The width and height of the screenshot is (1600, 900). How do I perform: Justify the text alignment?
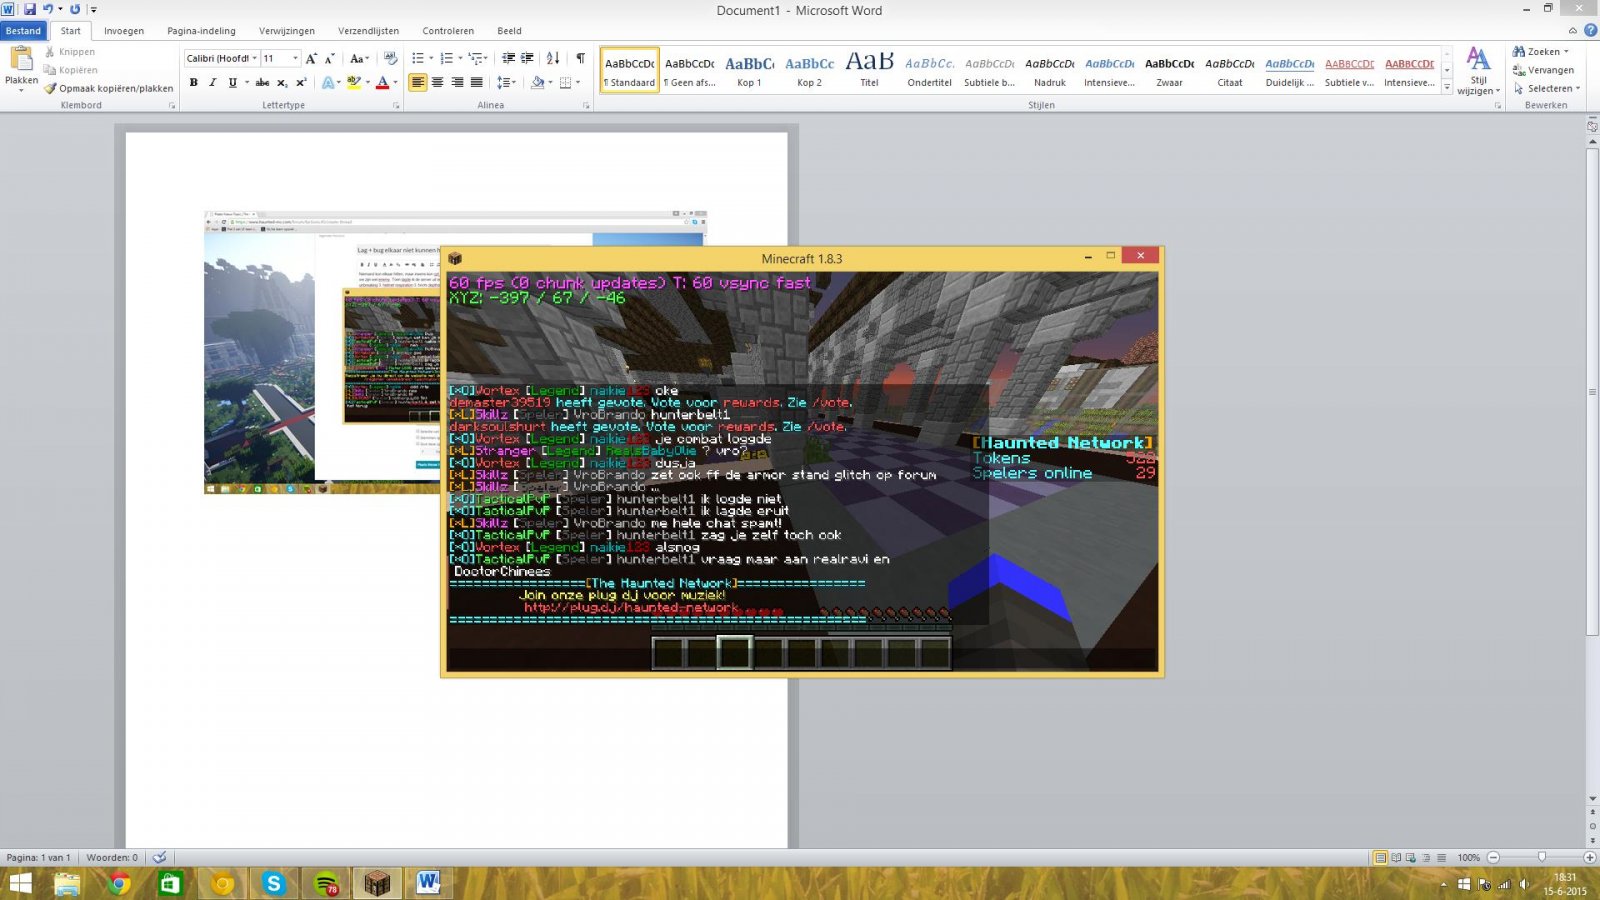(476, 82)
